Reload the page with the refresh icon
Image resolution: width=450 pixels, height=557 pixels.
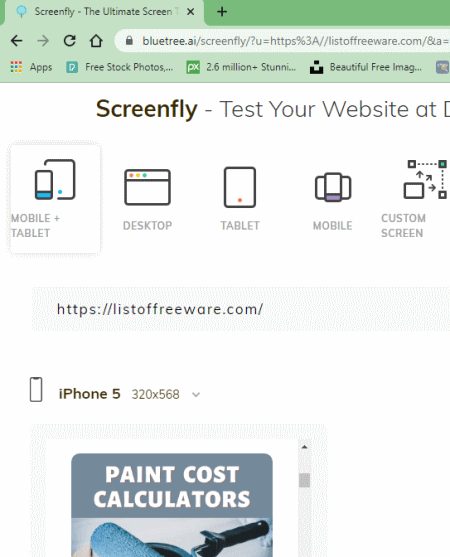point(70,41)
